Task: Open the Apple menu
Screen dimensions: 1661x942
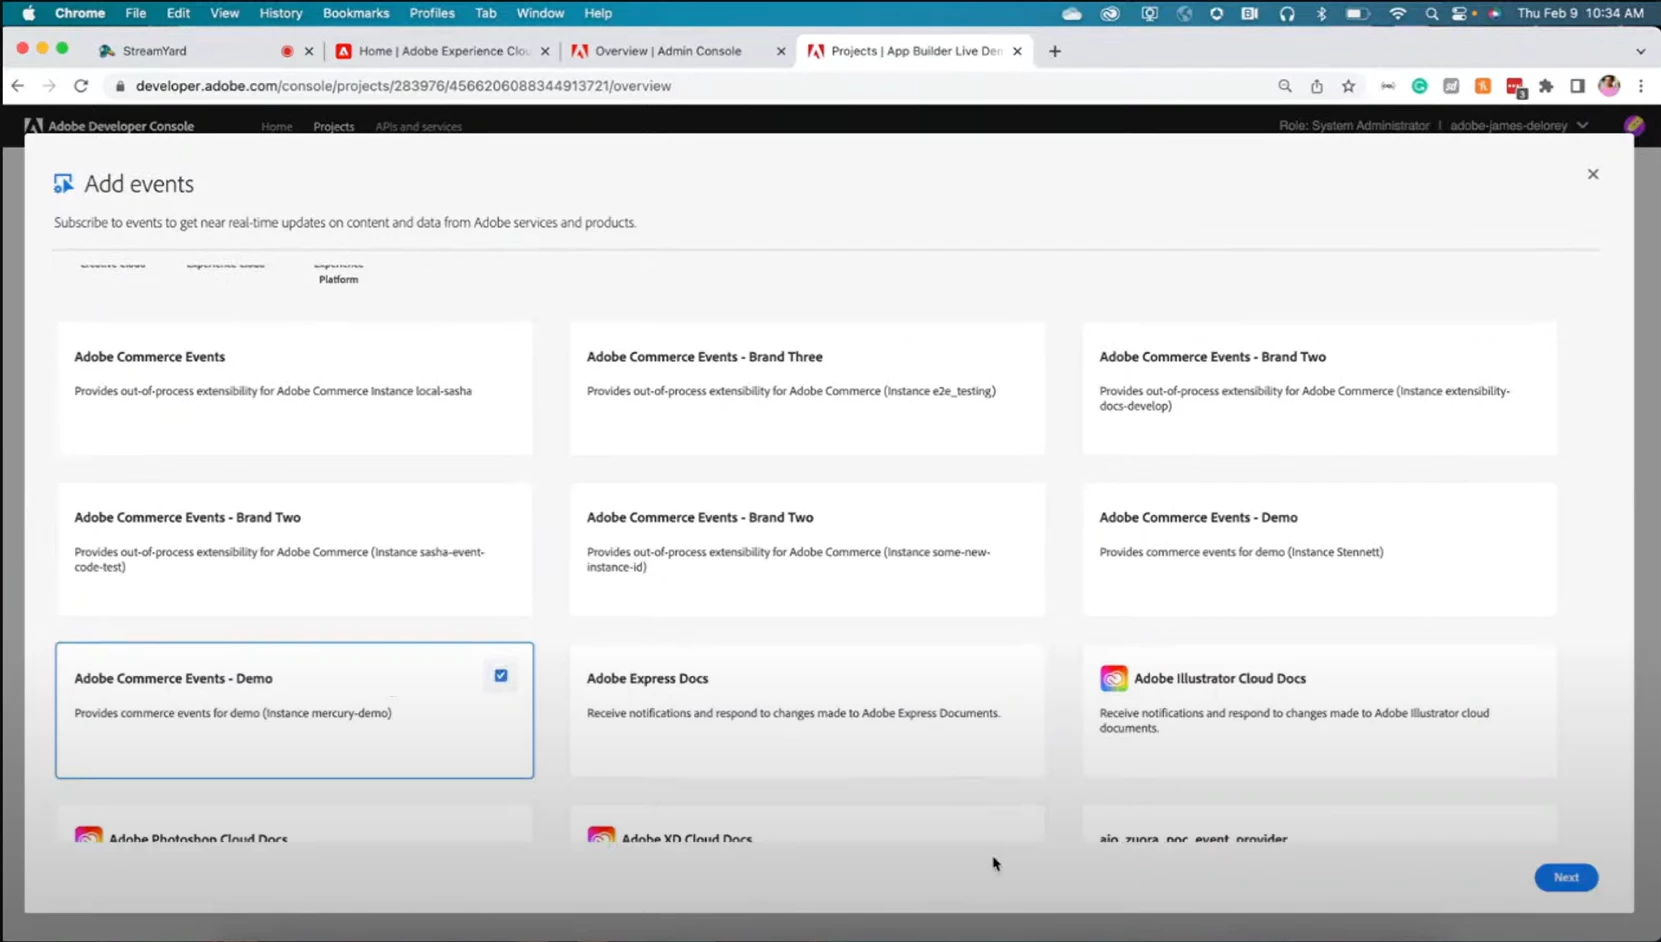Action: [x=29, y=13]
